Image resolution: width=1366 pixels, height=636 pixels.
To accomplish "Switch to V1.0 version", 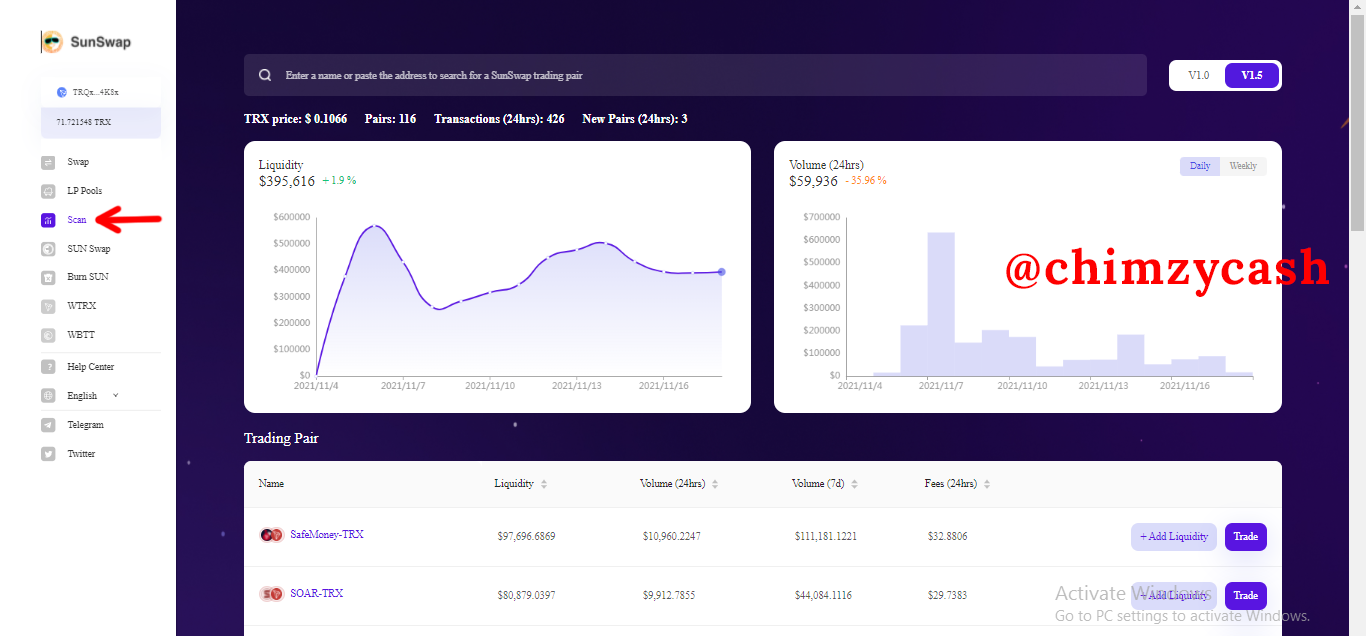I will (x=1198, y=75).
